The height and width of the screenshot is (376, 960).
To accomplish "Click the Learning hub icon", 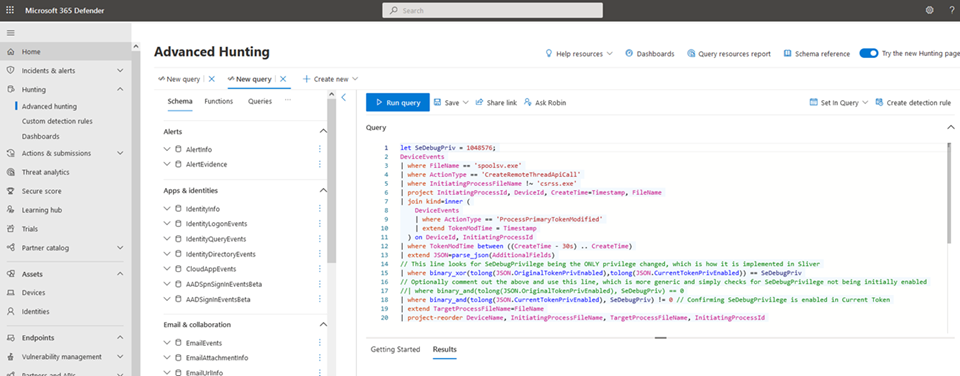I will 10,210.
